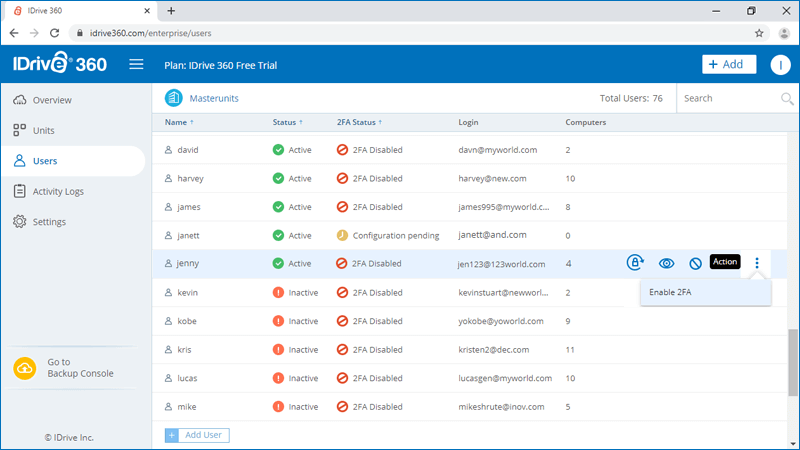800x450 pixels.
Task: Sort by 2FA Status column
Action: pyautogui.click(x=359, y=122)
